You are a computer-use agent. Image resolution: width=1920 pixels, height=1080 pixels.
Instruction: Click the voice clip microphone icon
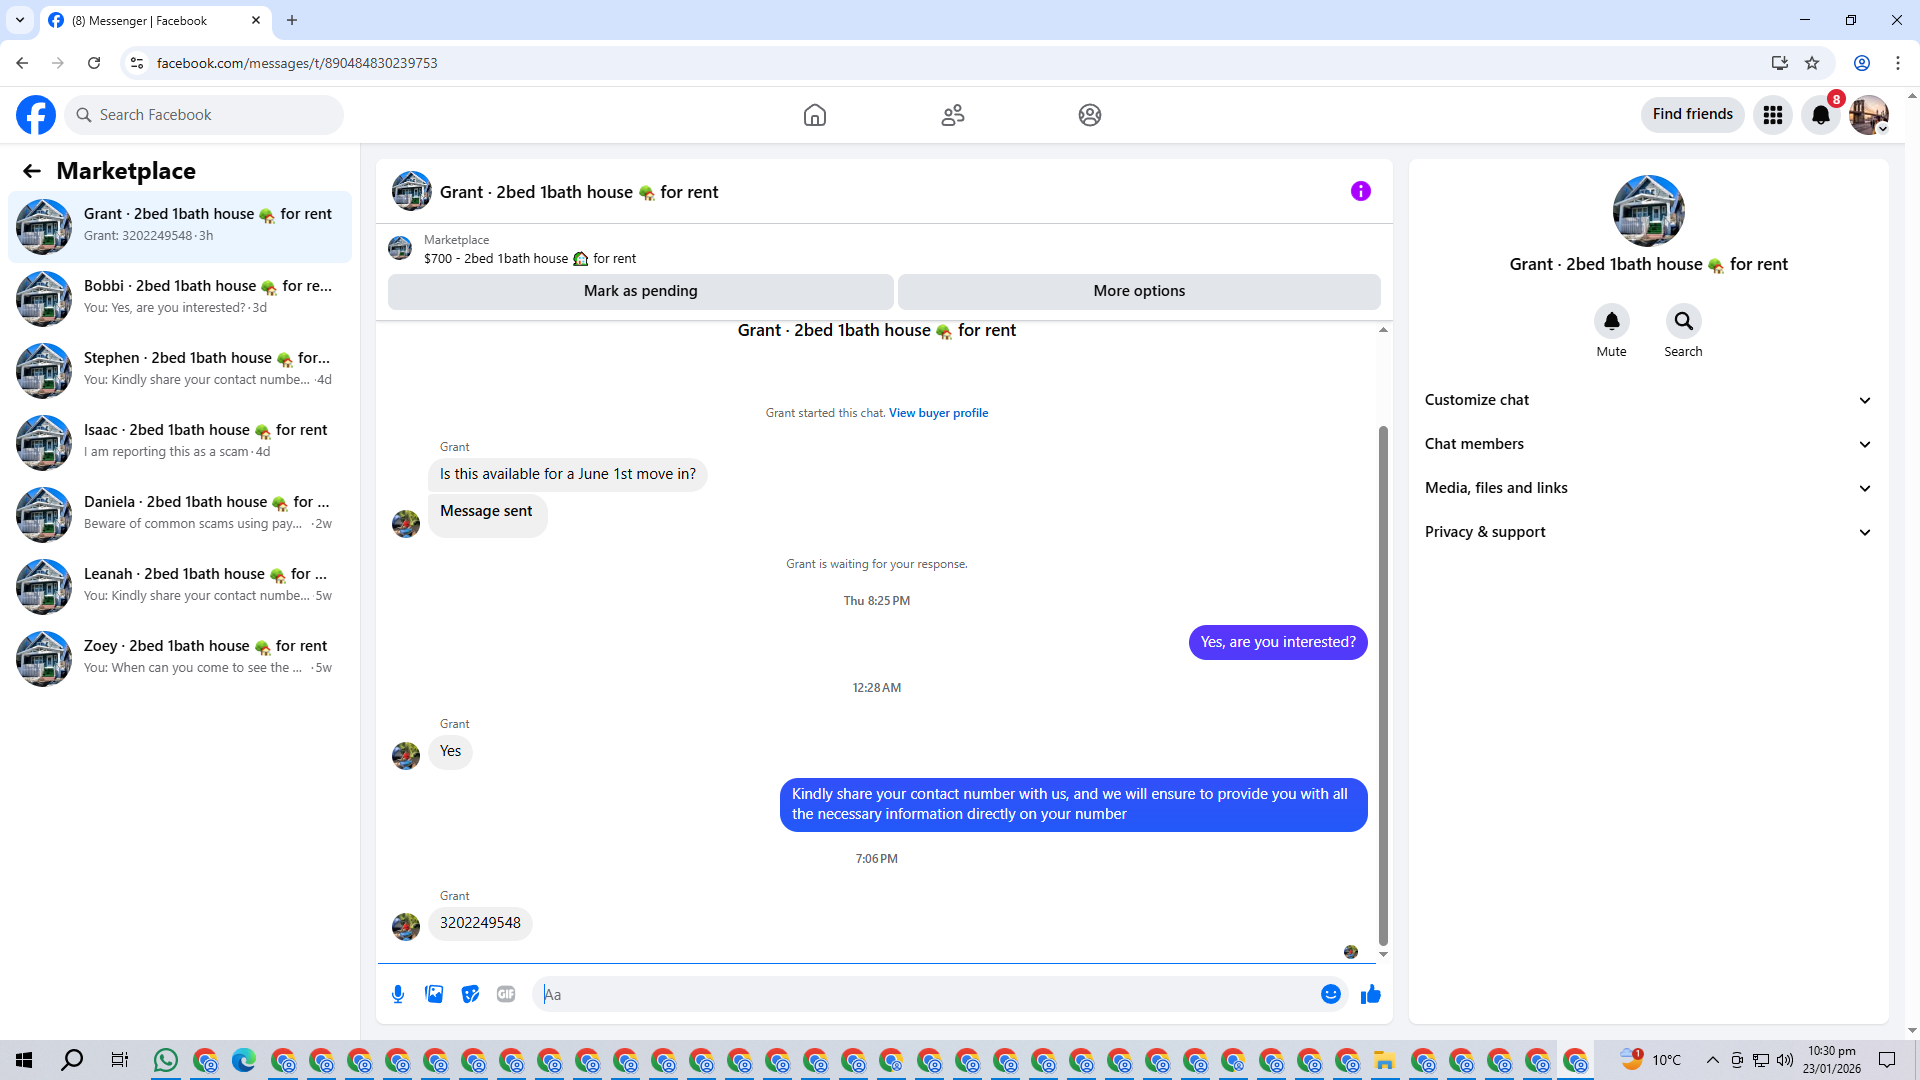pyautogui.click(x=398, y=994)
